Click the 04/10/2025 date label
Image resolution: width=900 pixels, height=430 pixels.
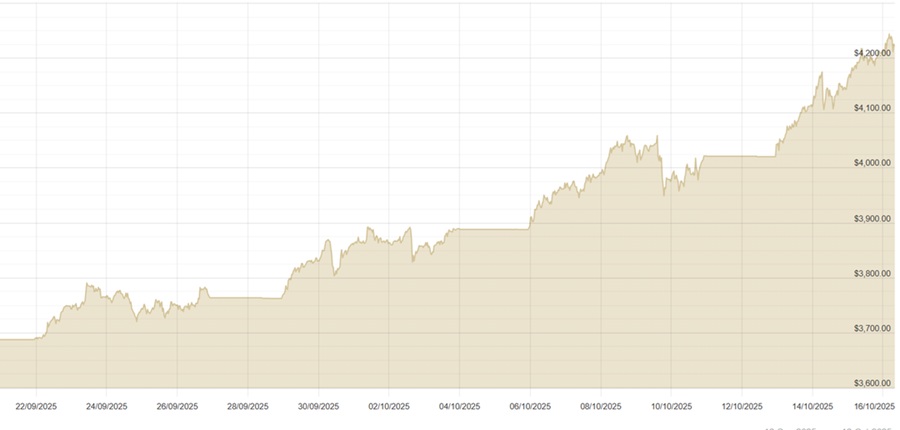pos(459,406)
